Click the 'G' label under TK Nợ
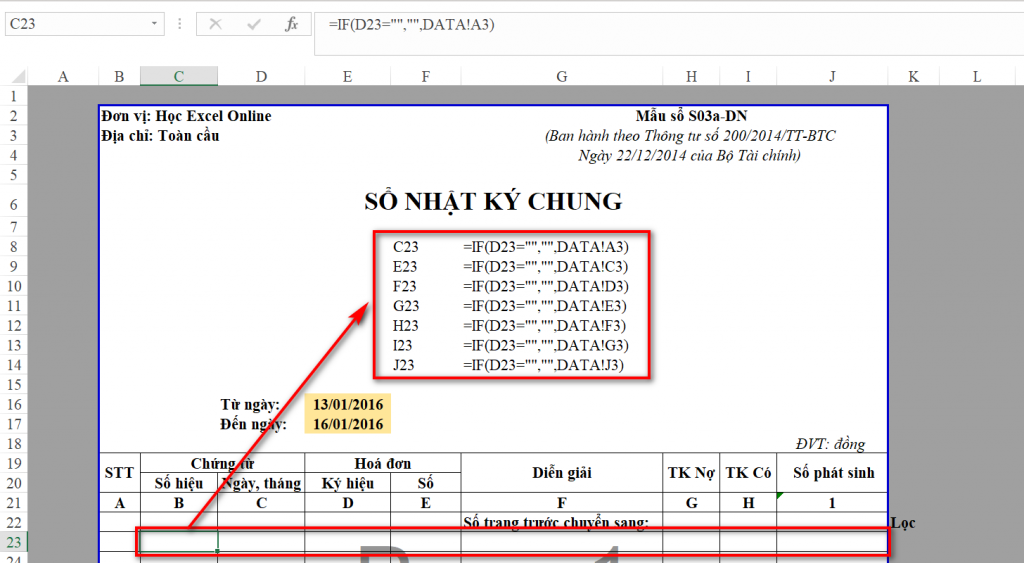Image resolution: width=1024 pixels, height=563 pixels. pos(691,503)
